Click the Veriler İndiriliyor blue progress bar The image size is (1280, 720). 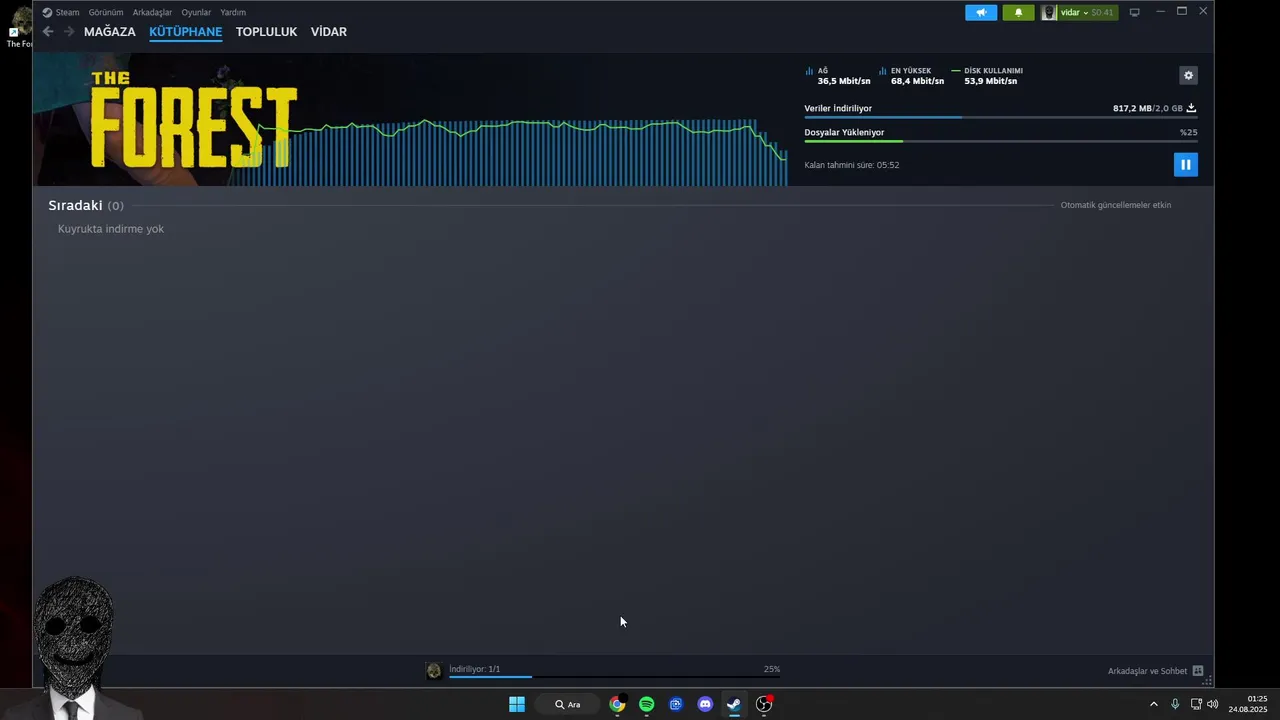tap(1001, 117)
